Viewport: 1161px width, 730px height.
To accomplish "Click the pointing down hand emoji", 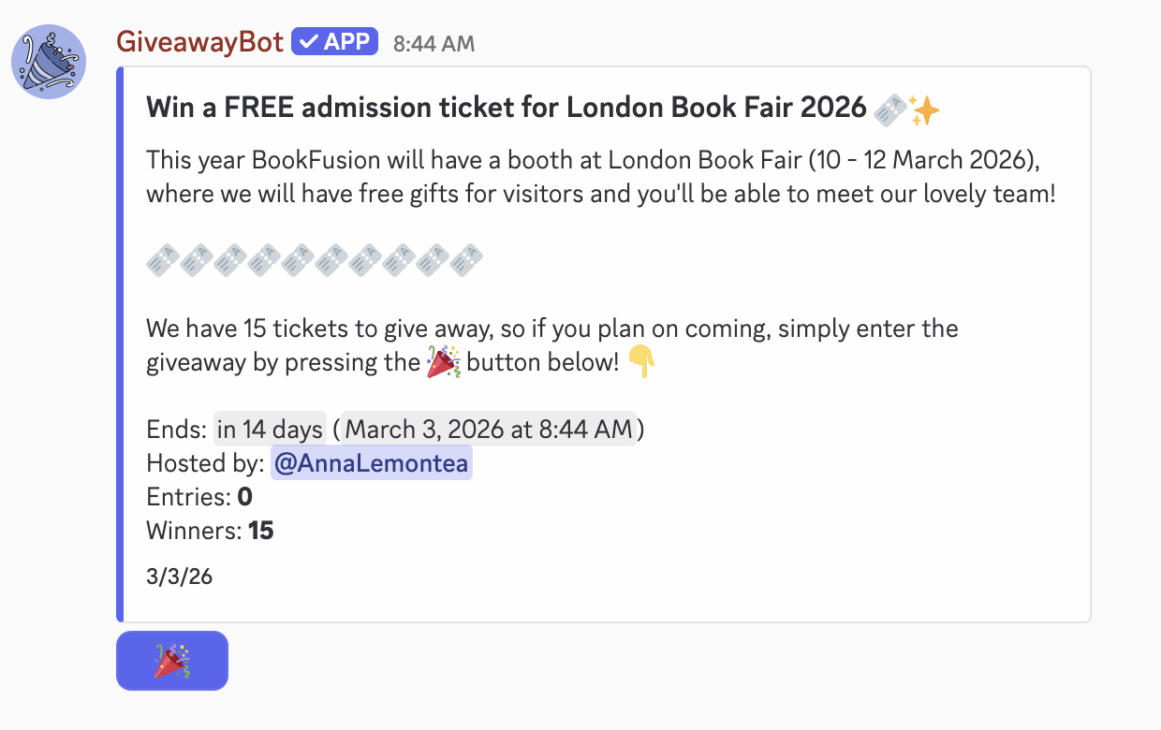I will (x=641, y=362).
